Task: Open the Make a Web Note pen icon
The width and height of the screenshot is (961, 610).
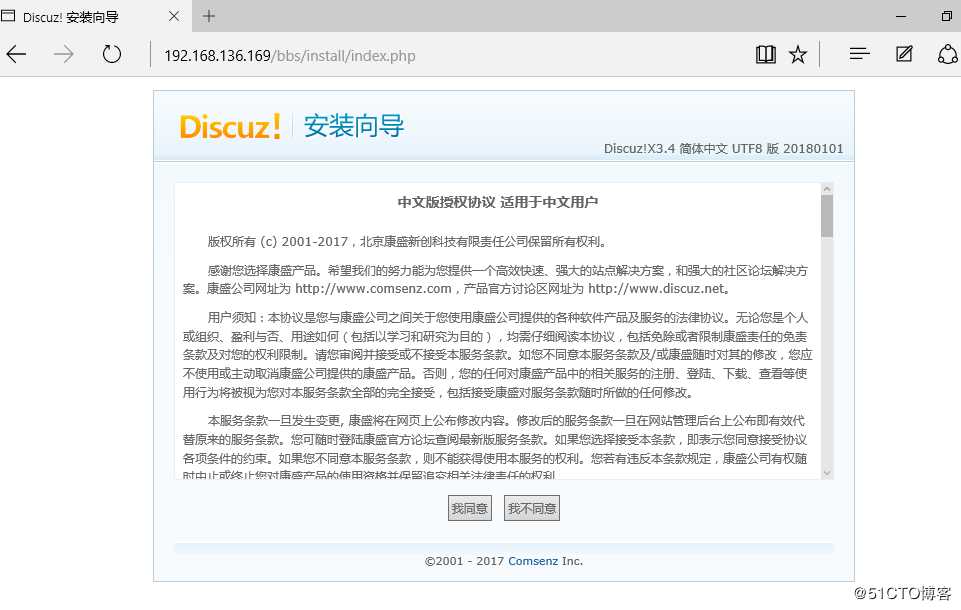Action: (x=904, y=55)
